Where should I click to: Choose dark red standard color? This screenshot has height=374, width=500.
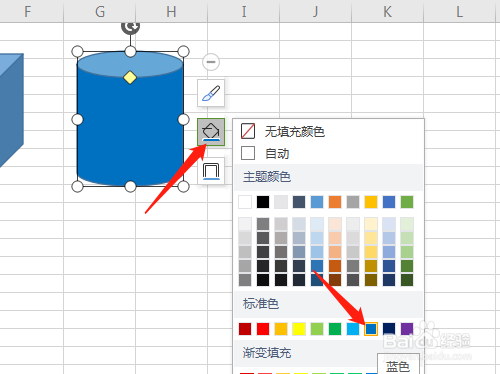pyautogui.click(x=245, y=329)
